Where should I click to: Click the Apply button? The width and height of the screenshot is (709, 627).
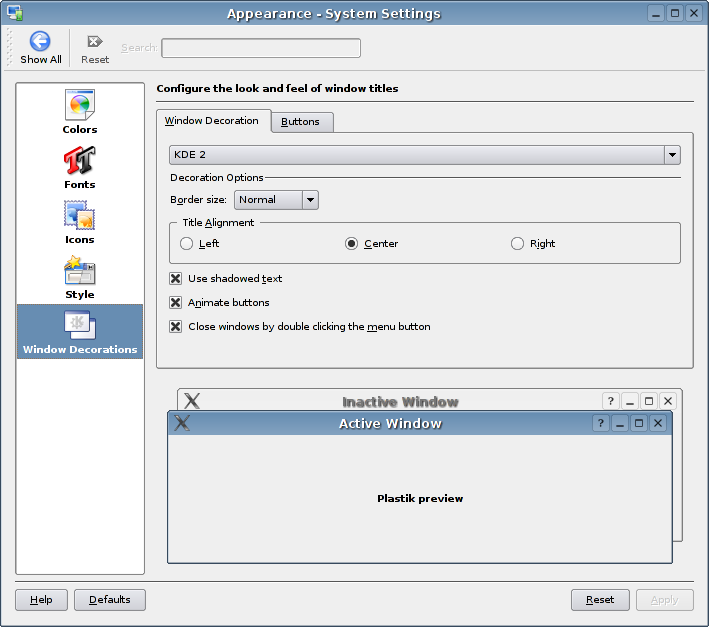pos(665,600)
